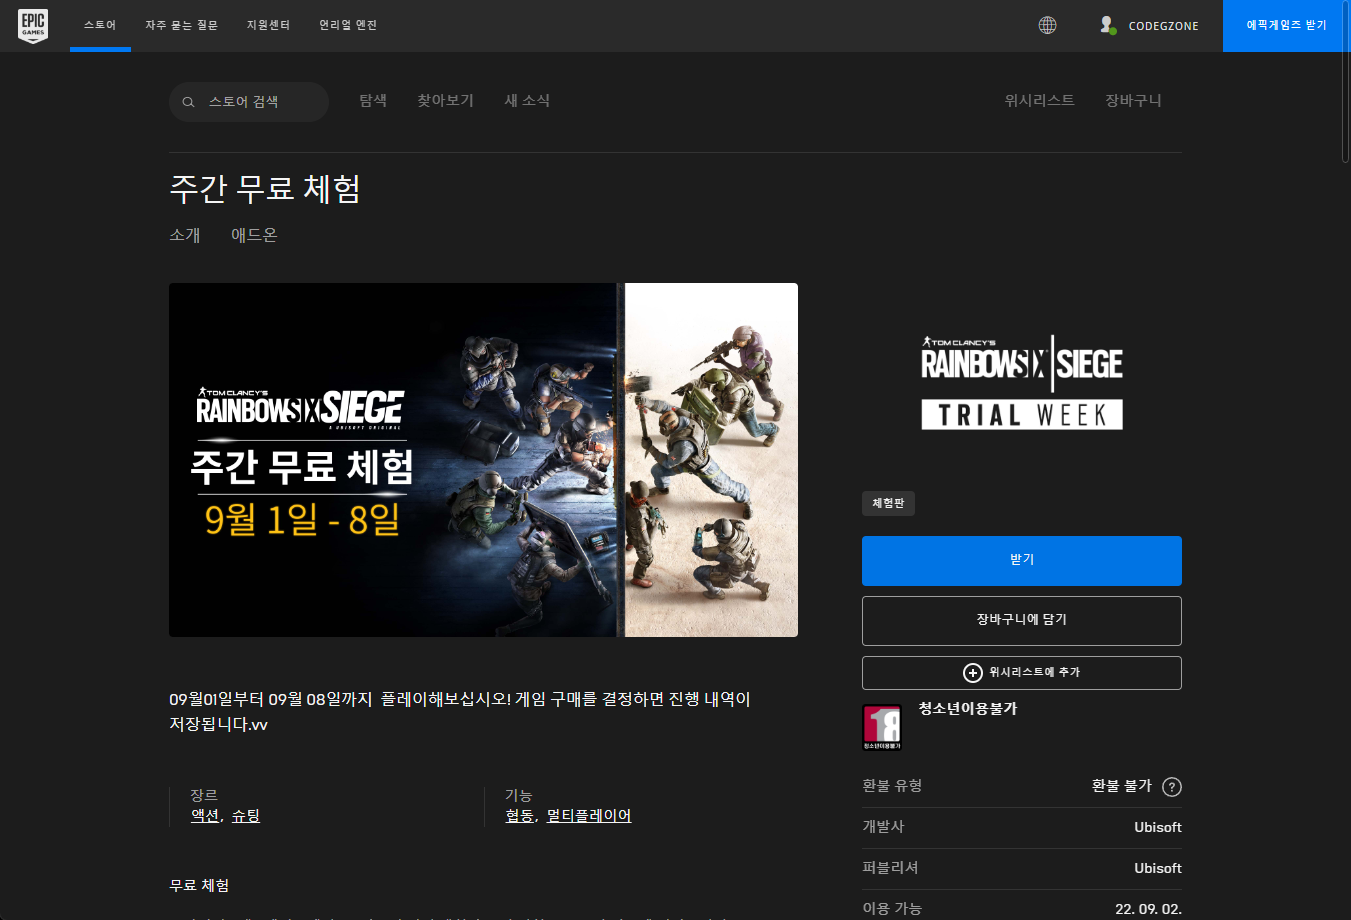Click the publisher value Ubisoft
The height and width of the screenshot is (920, 1351).
1158,868
